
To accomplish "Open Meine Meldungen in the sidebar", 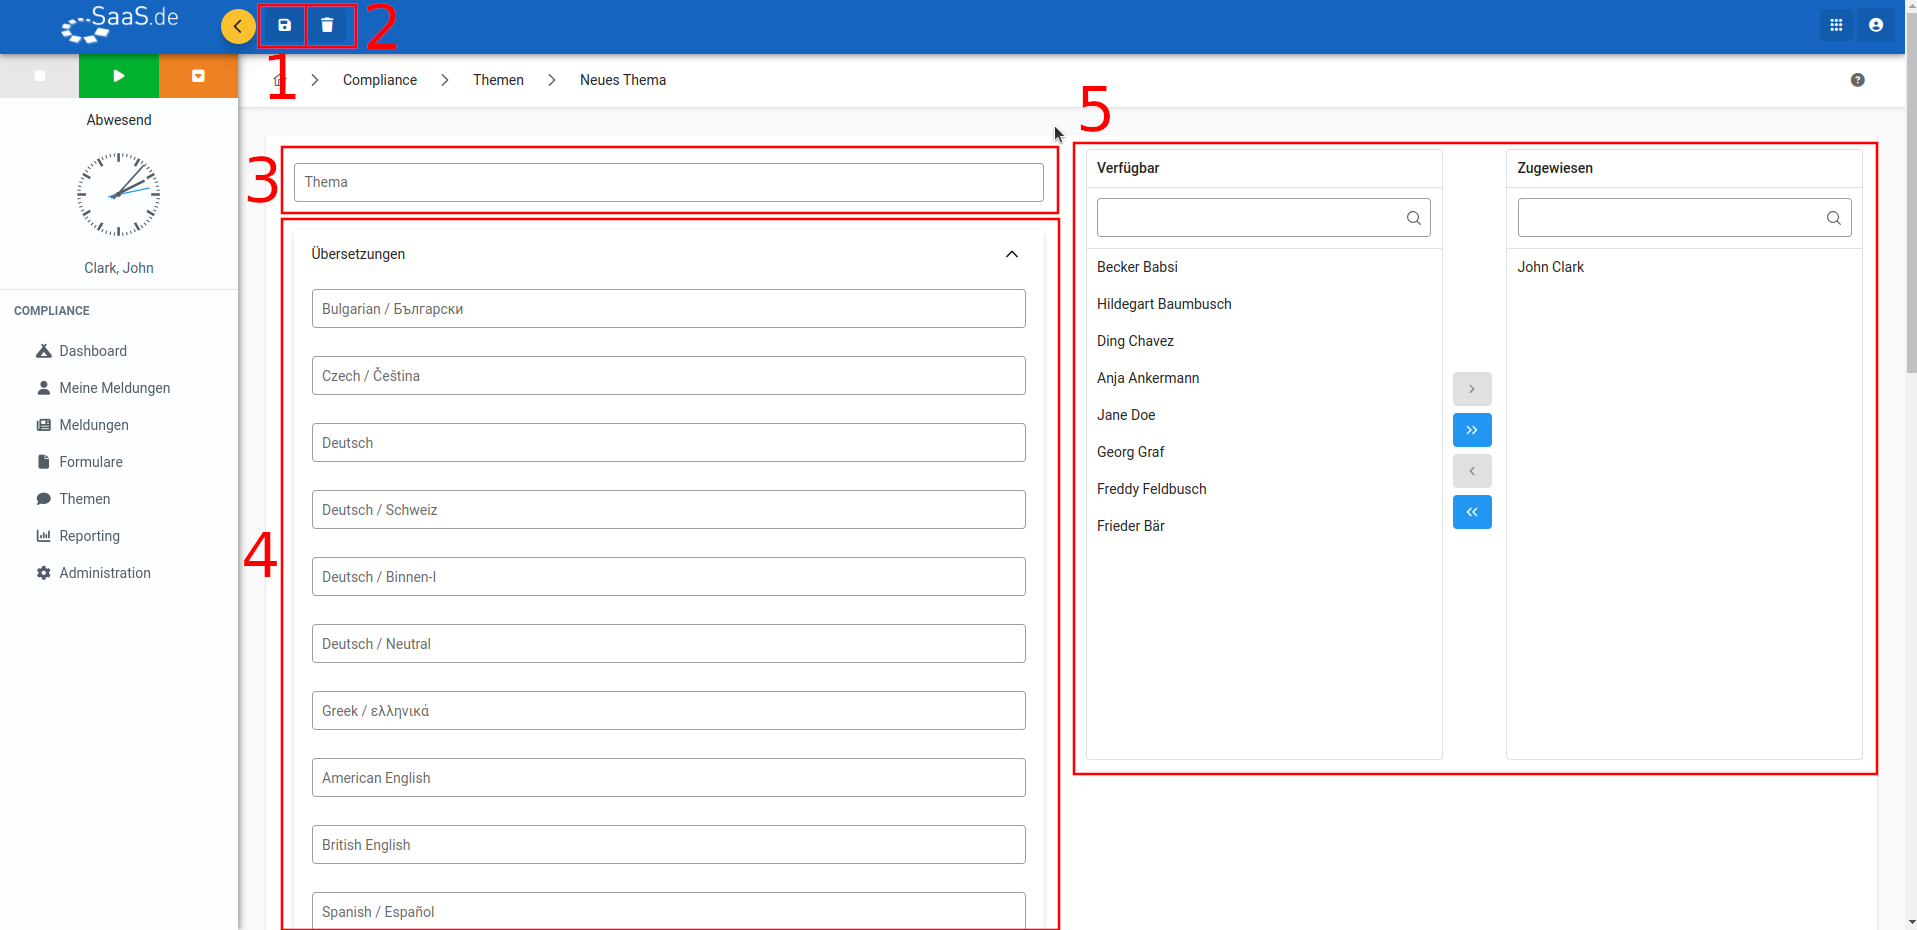I will (x=114, y=388).
